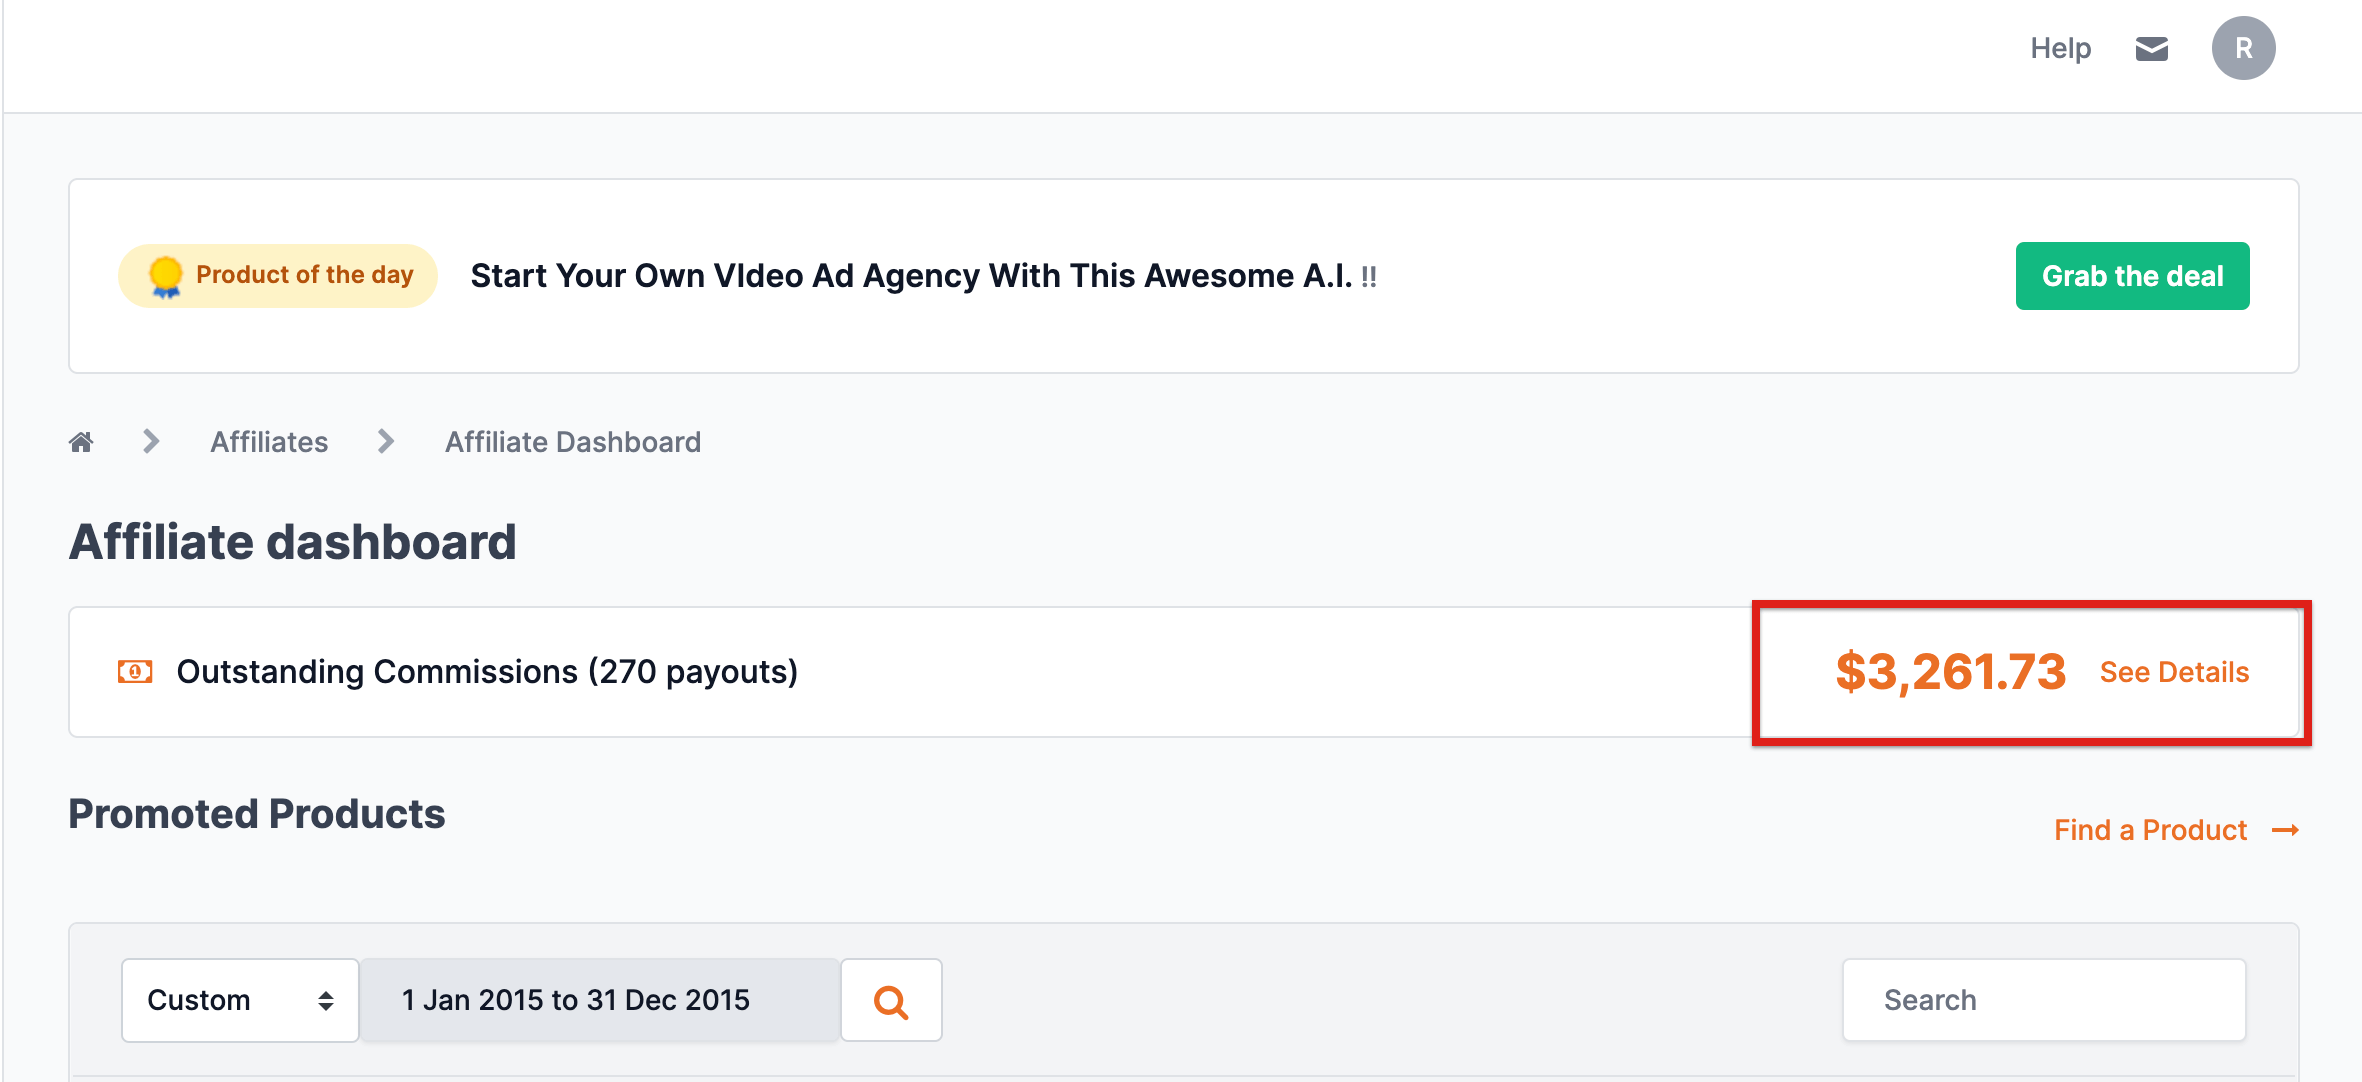Click the award ribbon badge icon
Viewport: 2362px width, 1082px height.
[x=165, y=276]
